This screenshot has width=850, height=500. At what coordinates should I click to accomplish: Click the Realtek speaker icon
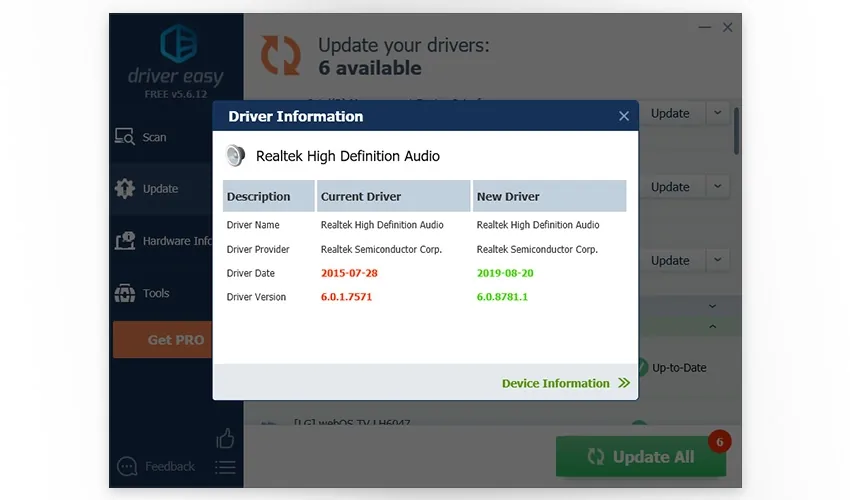click(x=235, y=156)
